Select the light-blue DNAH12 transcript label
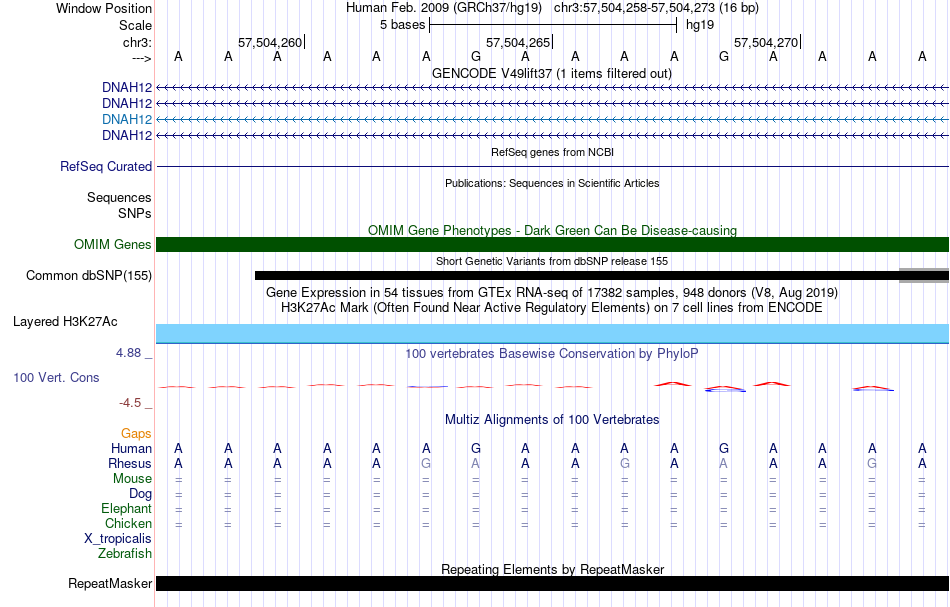 coord(127,119)
